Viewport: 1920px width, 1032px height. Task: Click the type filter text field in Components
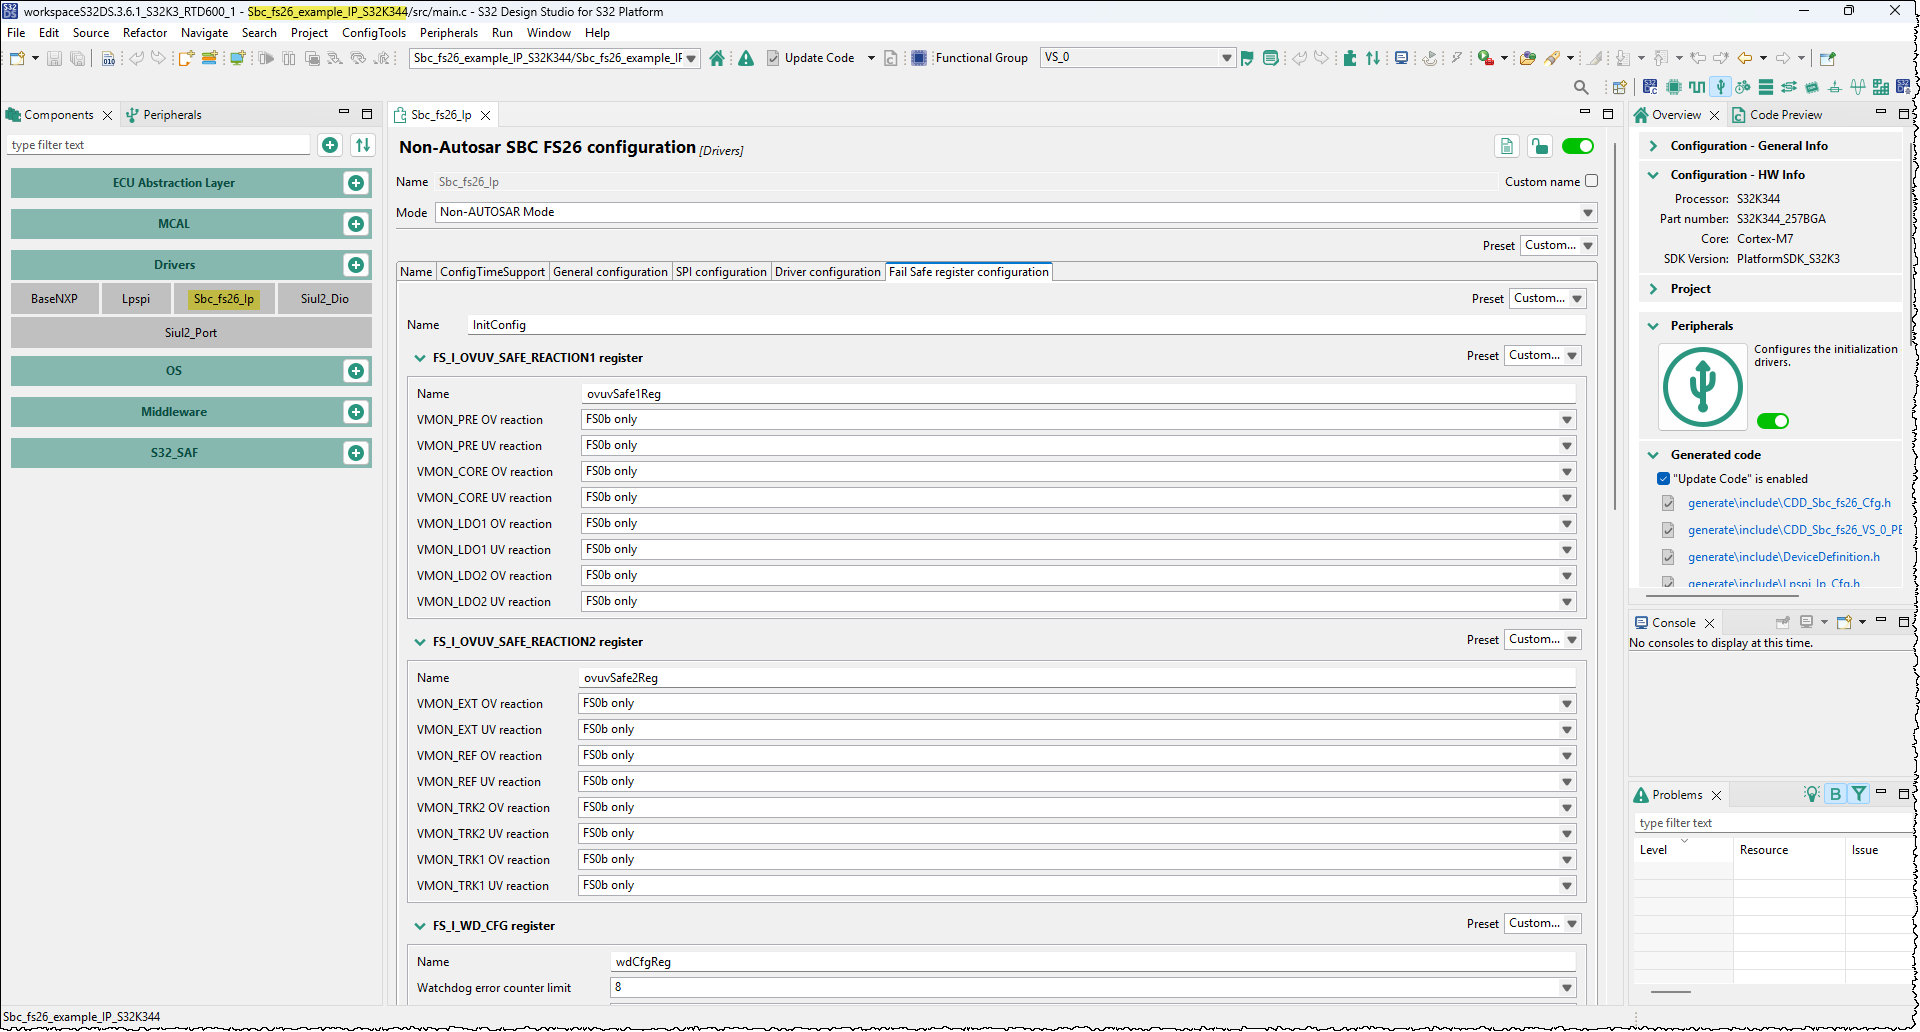click(158, 144)
